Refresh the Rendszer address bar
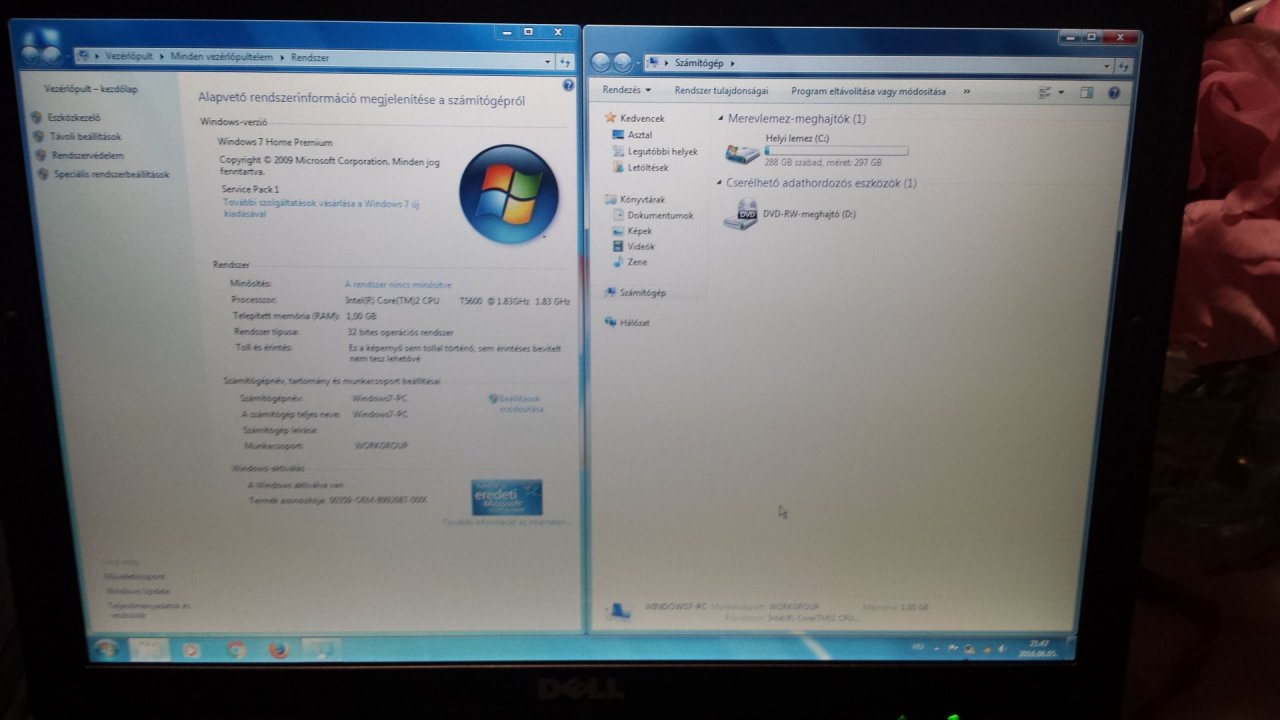 click(x=566, y=61)
